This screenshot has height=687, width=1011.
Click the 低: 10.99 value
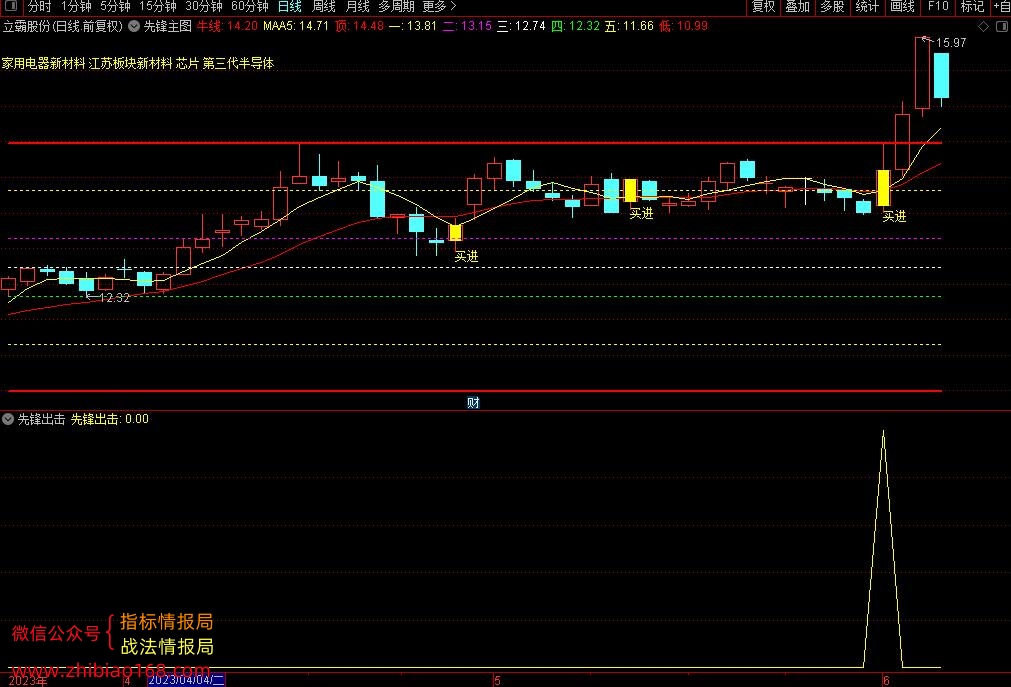(683, 26)
